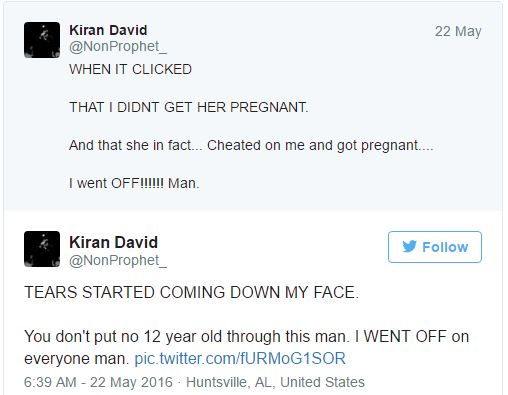The image size is (508, 395).
Task: Select the TEARS STARTED COMING DOWN MY FACE line
Action: click(191, 292)
